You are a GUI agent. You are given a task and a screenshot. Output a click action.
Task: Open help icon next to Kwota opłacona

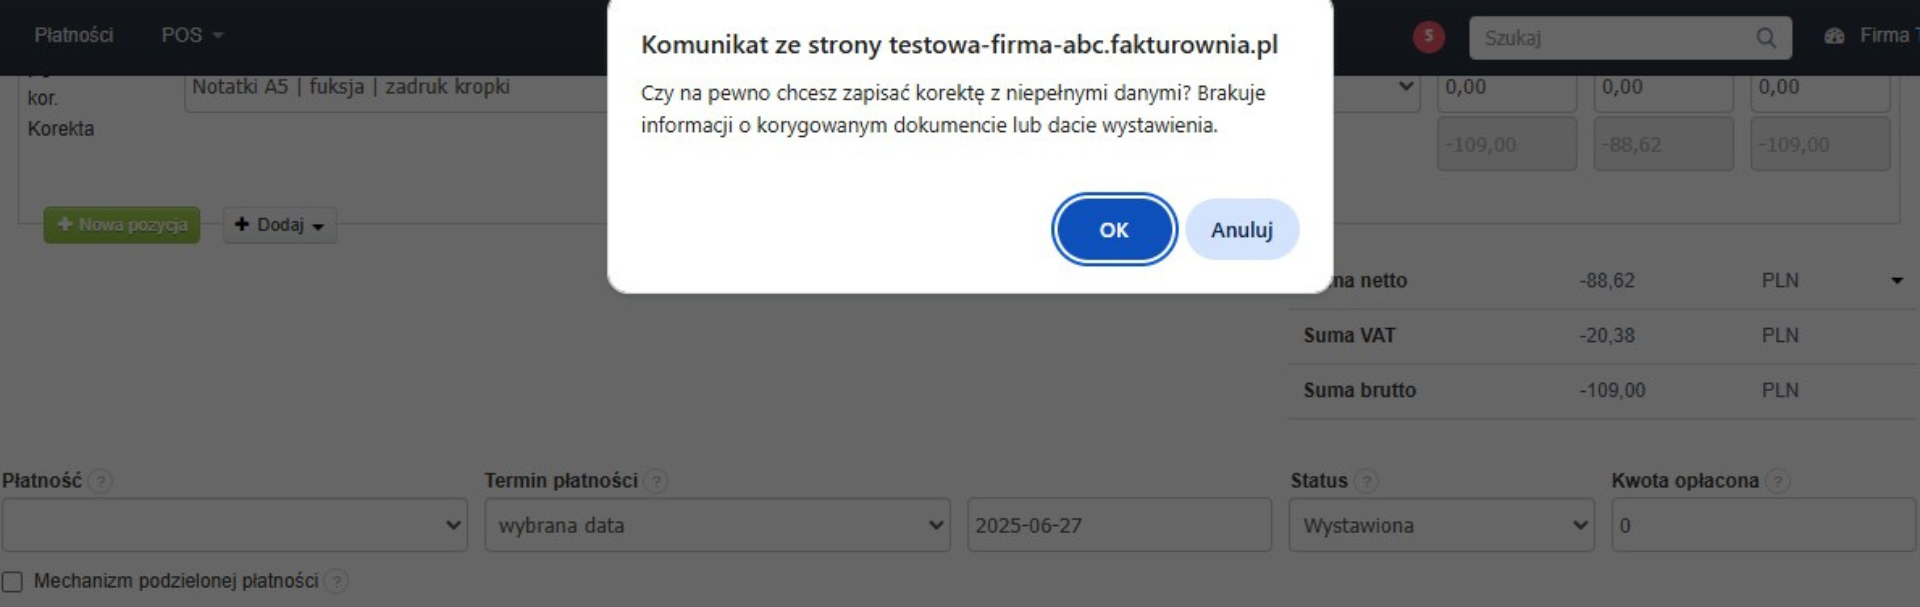(1779, 481)
